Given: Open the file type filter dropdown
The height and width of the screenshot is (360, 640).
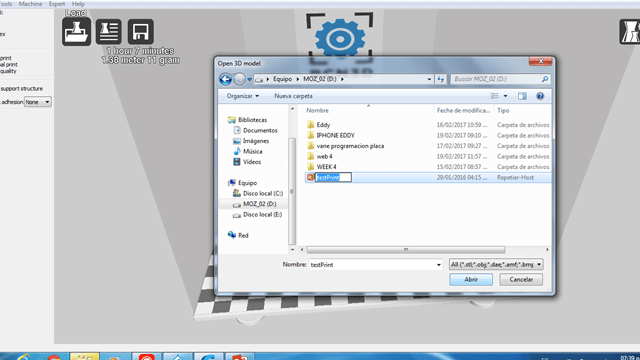Looking at the screenshot, I should tap(496, 265).
